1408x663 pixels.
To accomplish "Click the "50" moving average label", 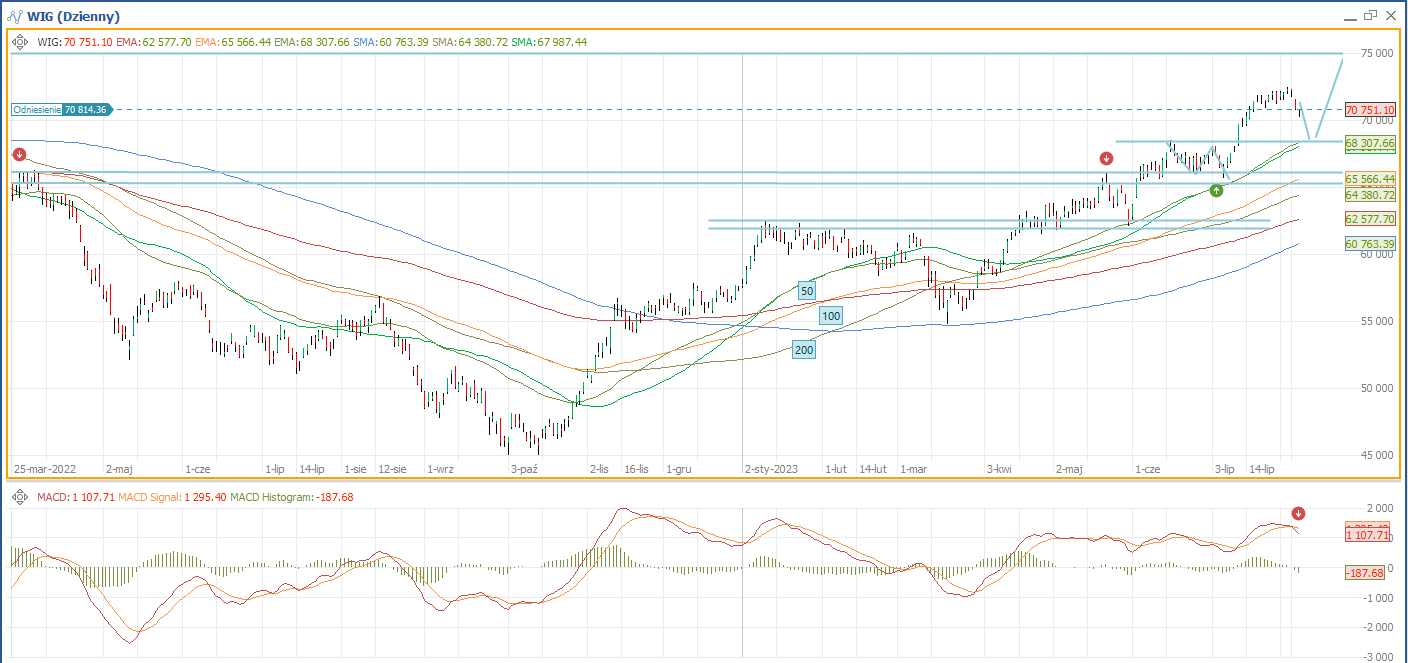I will 806,290.
